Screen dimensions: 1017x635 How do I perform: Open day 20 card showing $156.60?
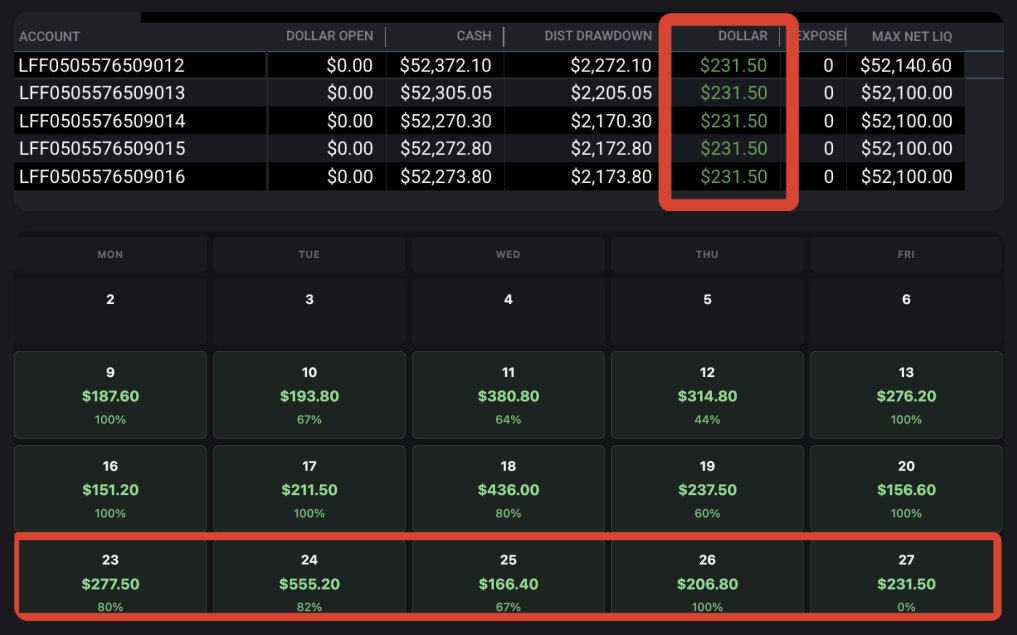point(906,488)
